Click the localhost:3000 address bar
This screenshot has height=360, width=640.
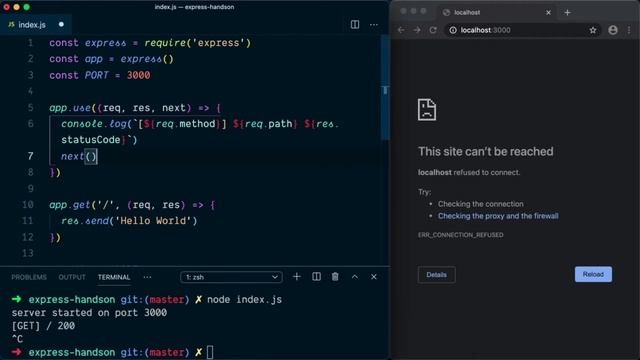[x=522, y=30]
